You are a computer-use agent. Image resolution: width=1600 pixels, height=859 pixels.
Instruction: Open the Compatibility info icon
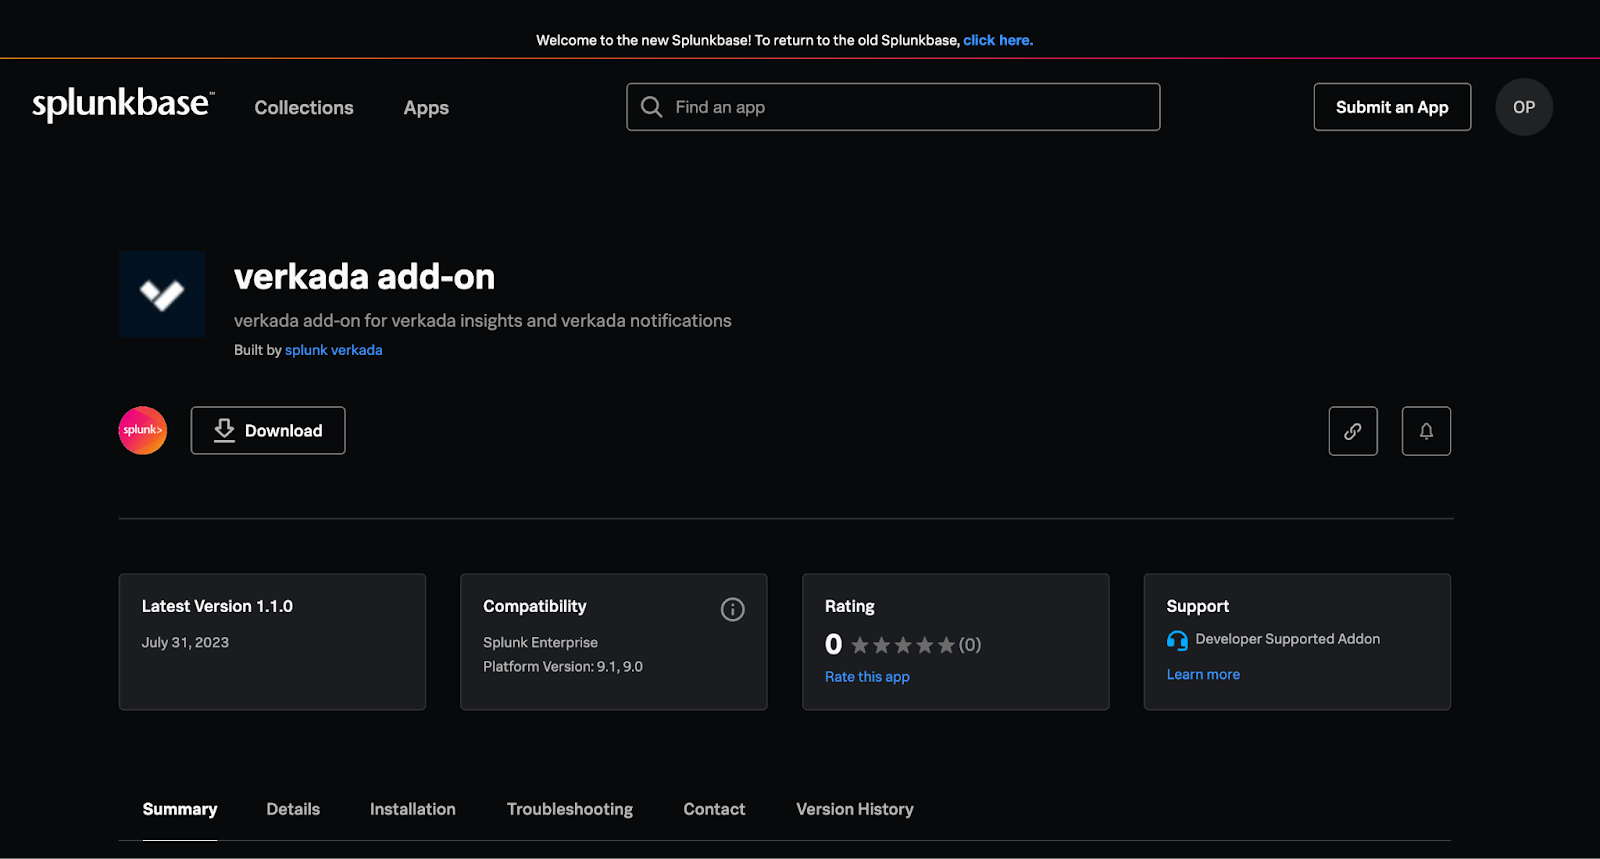point(732,609)
